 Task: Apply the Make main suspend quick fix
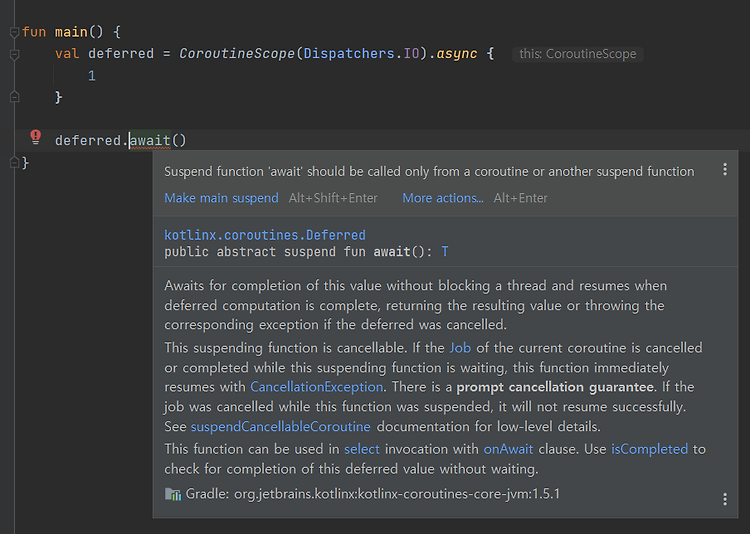coord(221,198)
